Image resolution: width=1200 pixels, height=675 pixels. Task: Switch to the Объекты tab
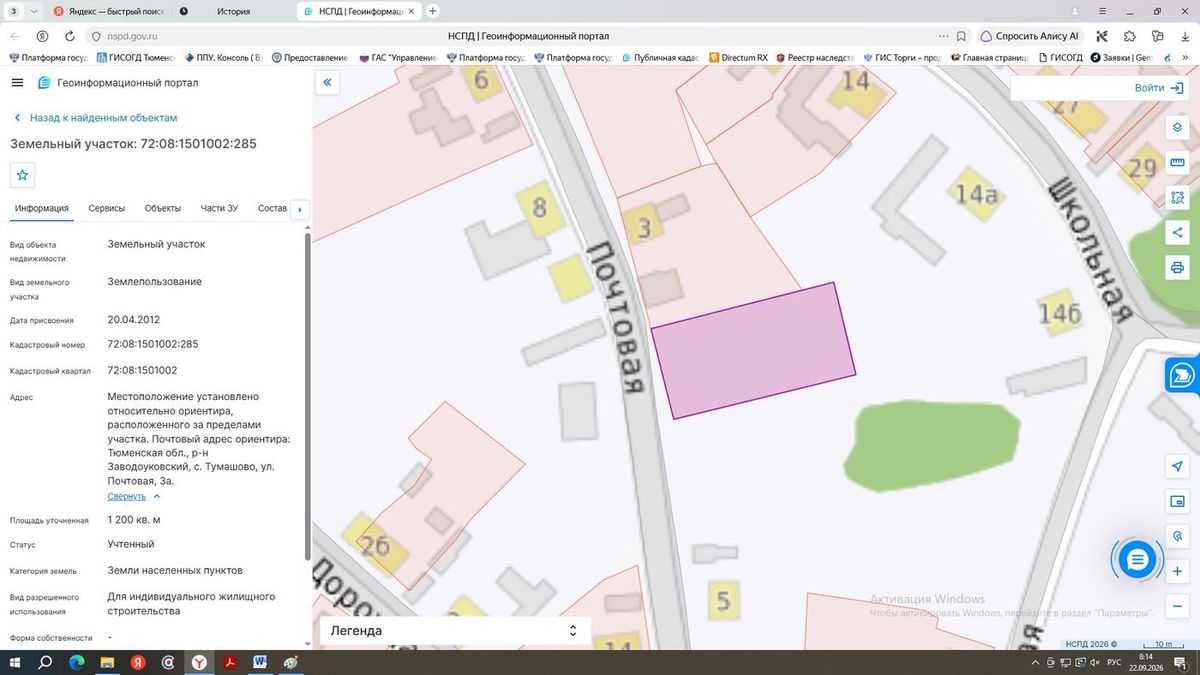click(x=163, y=208)
